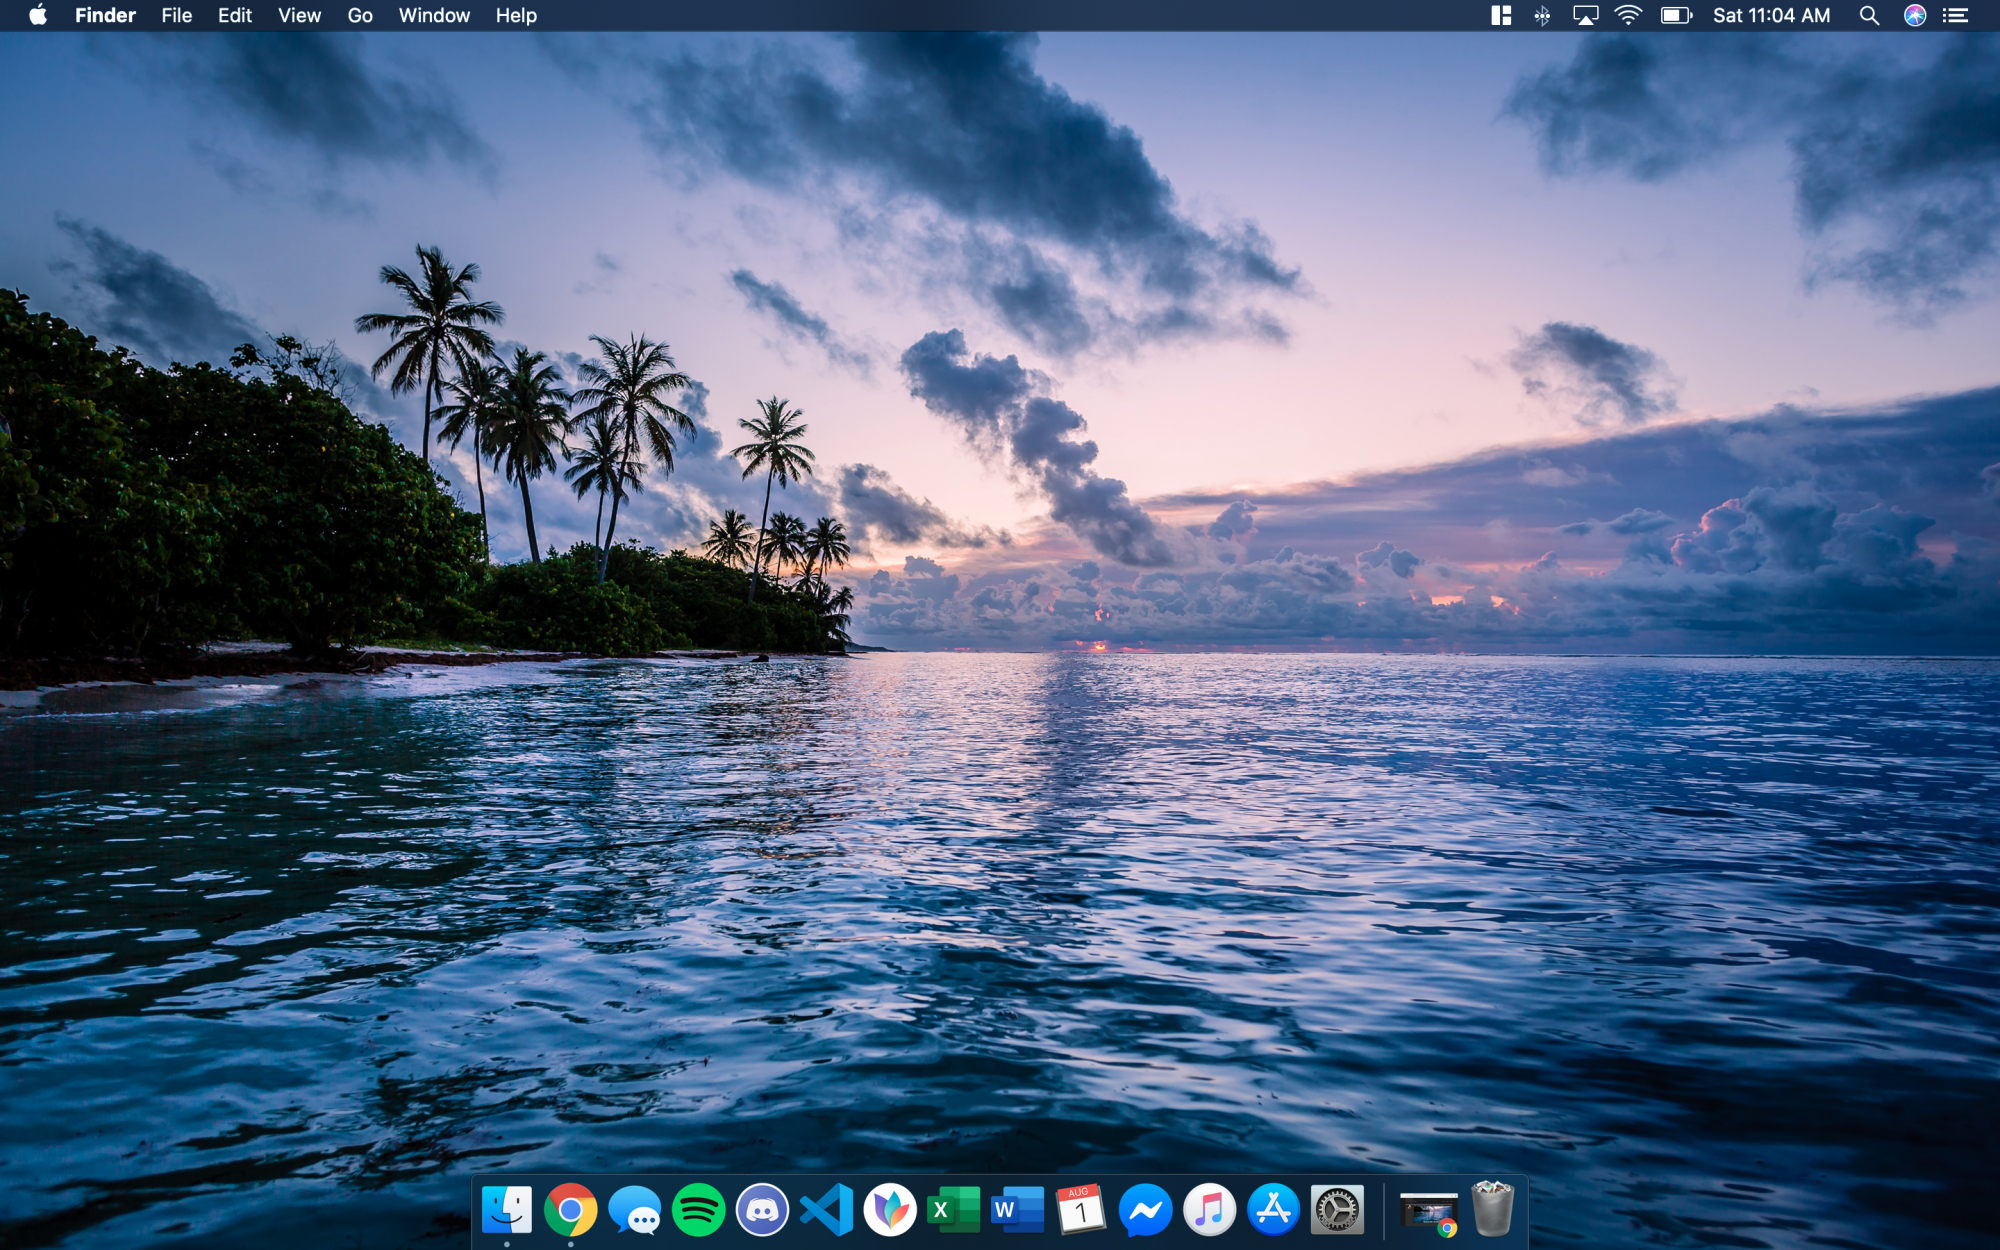Viewport: 2000px width, 1250px height.
Task: Launch Visual Studio Code from Dock
Action: [827, 1210]
